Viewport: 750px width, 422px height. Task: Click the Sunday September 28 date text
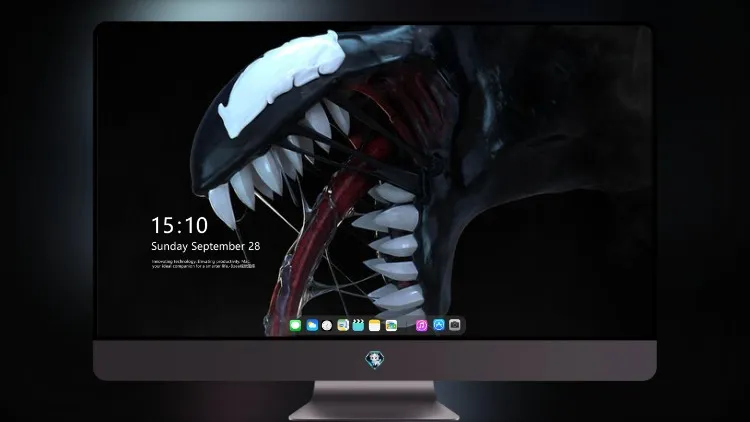pos(206,246)
